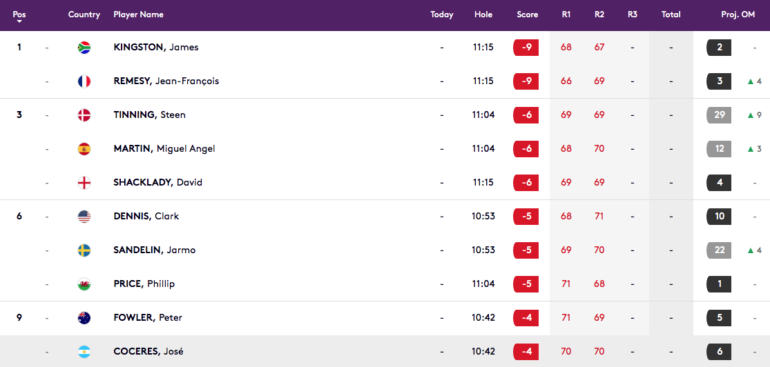Click the Australian flag for Fowler
Viewport: 770px width, 367px height.
point(84,318)
